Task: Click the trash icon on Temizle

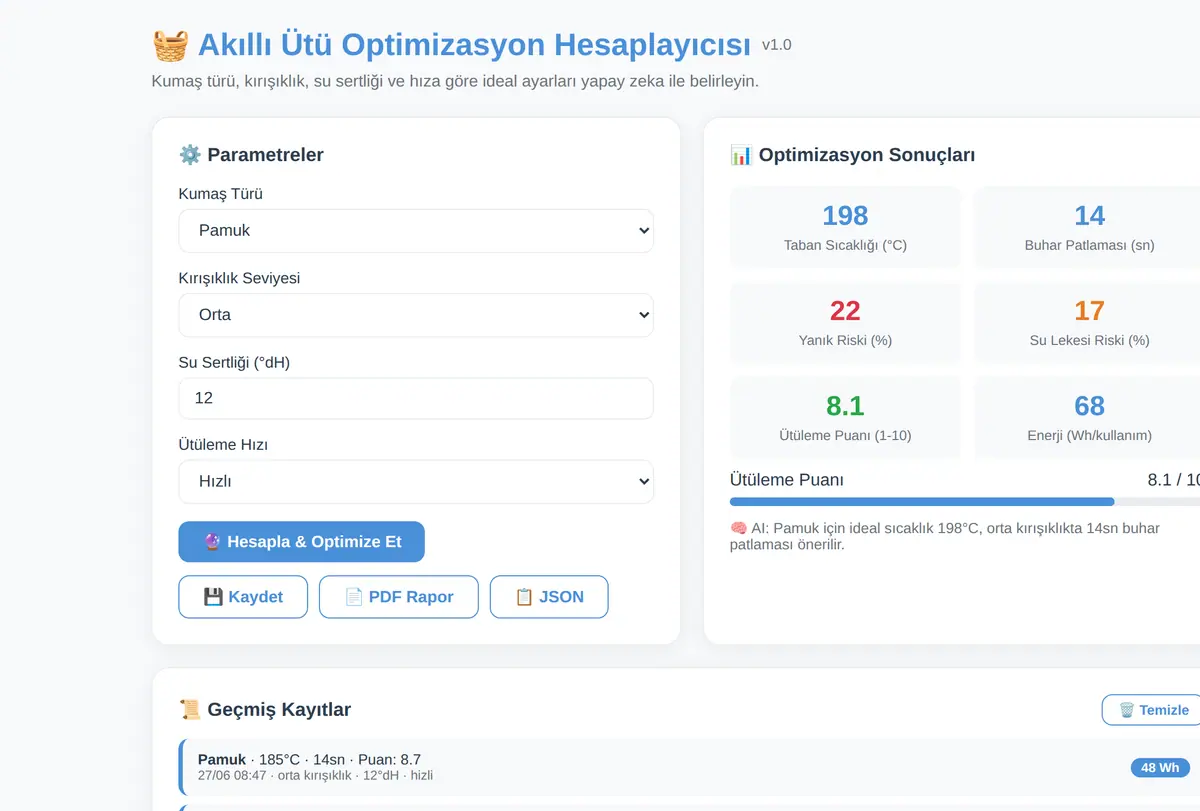Action: 1127,710
